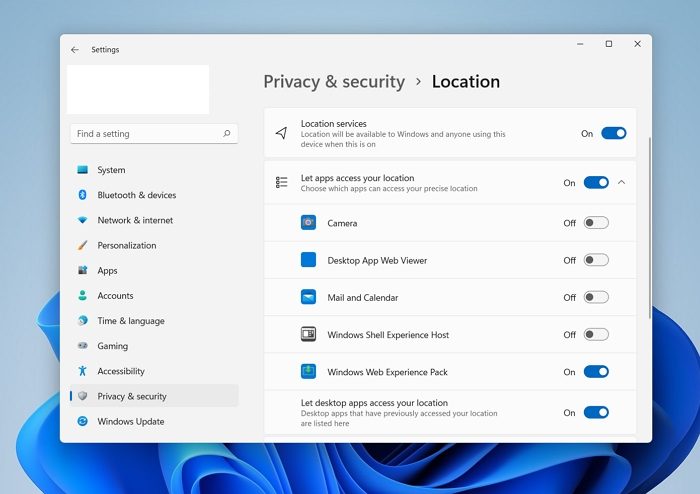Click the app list icon beside Let apps access
This screenshot has width=700, height=494.
(x=281, y=183)
